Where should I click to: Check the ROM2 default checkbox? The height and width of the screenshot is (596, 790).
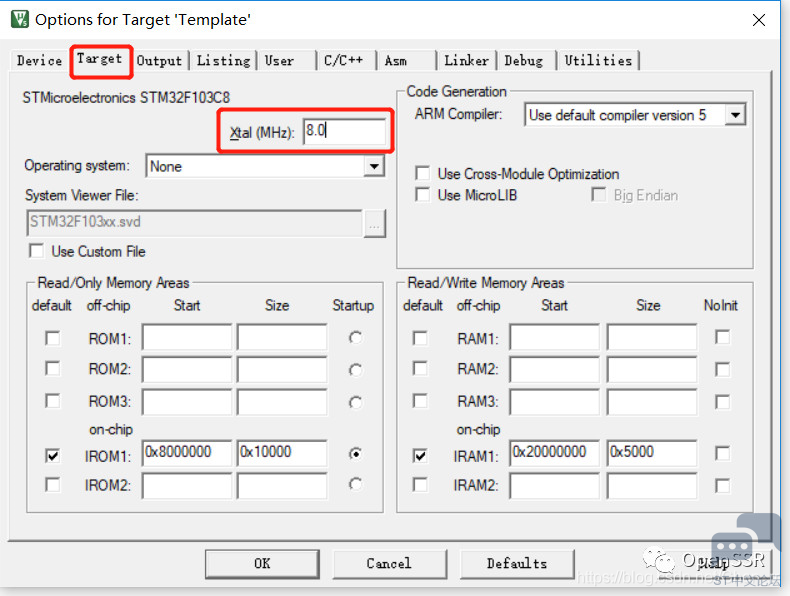[x=52, y=369]
